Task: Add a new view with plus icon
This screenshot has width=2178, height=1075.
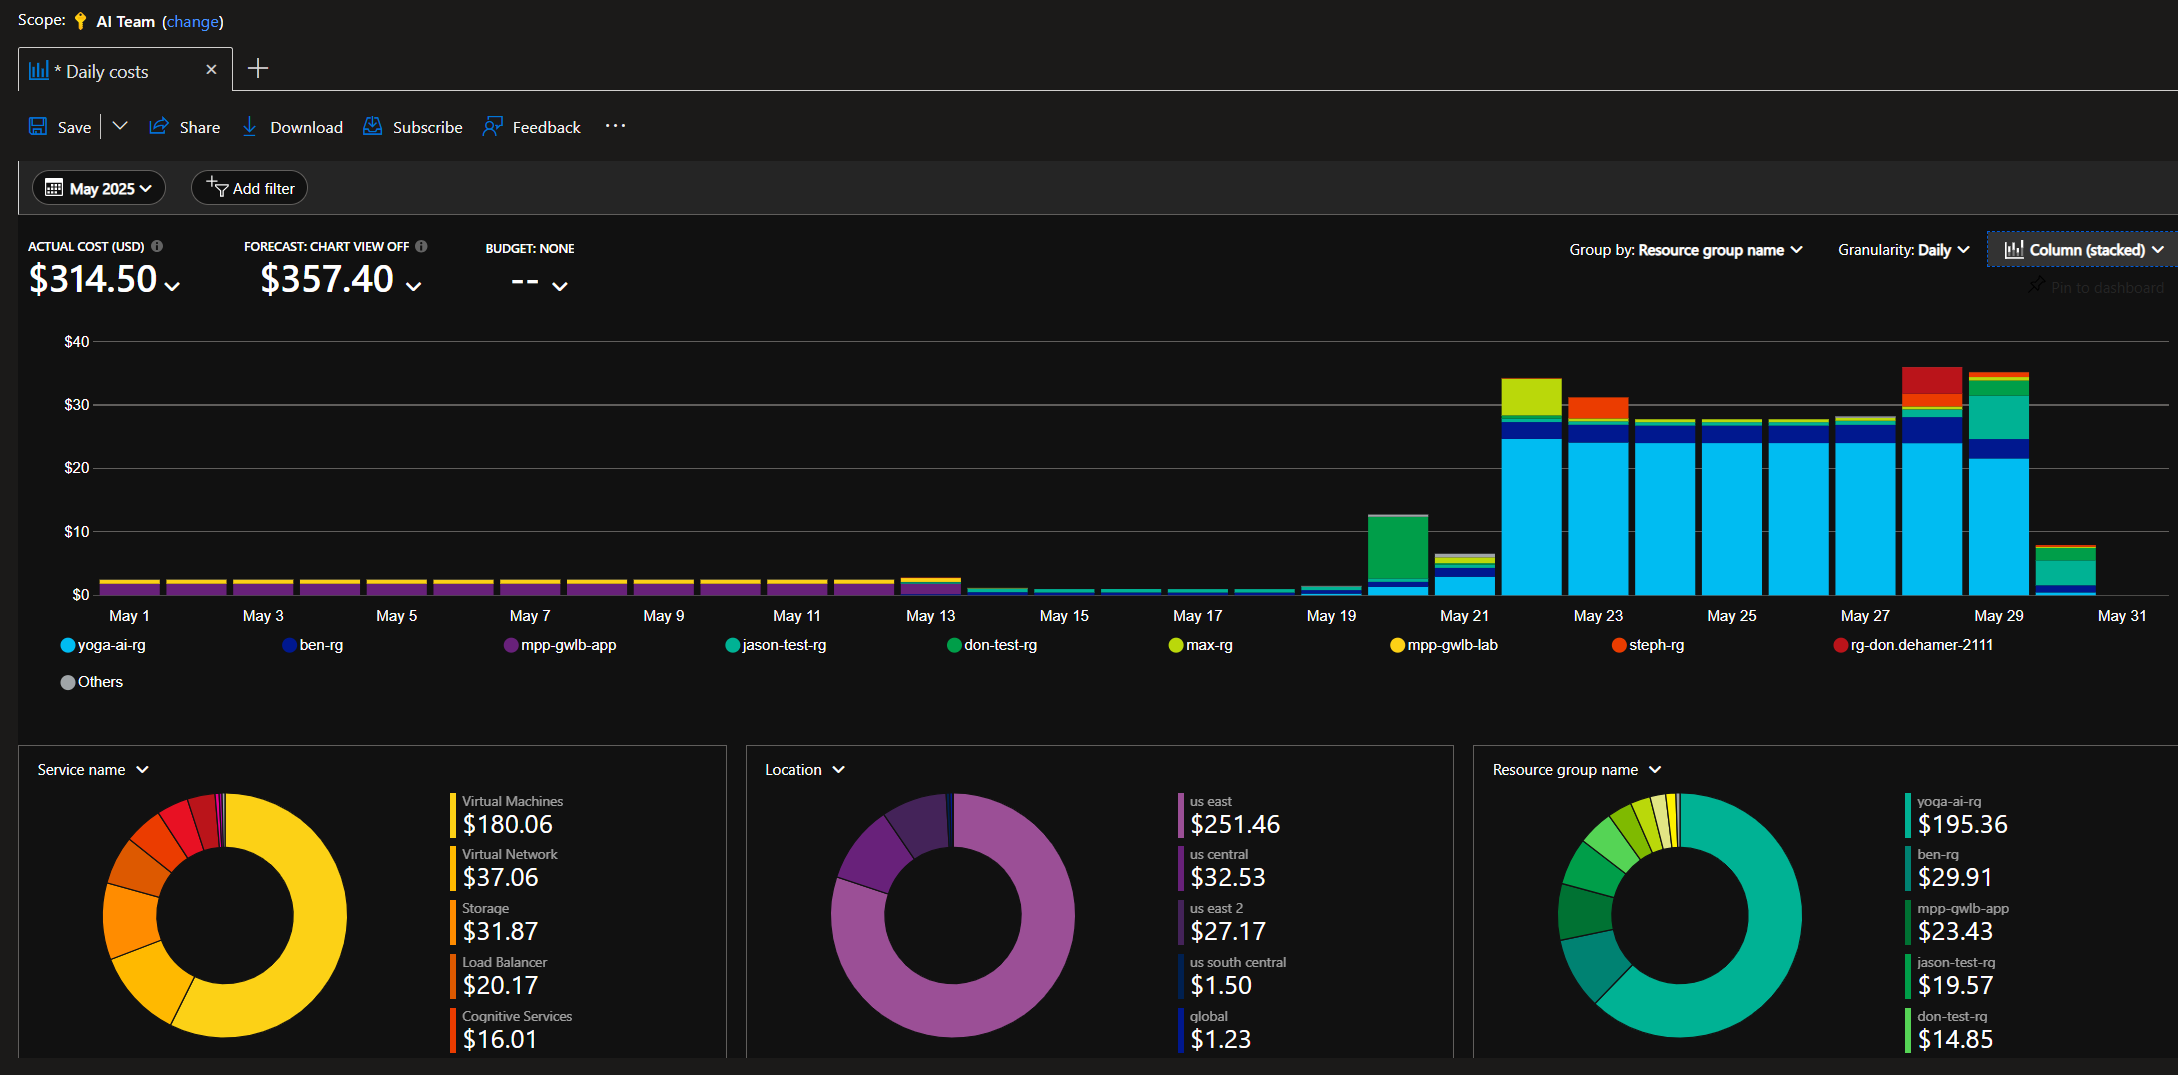Action: [258, 69]
